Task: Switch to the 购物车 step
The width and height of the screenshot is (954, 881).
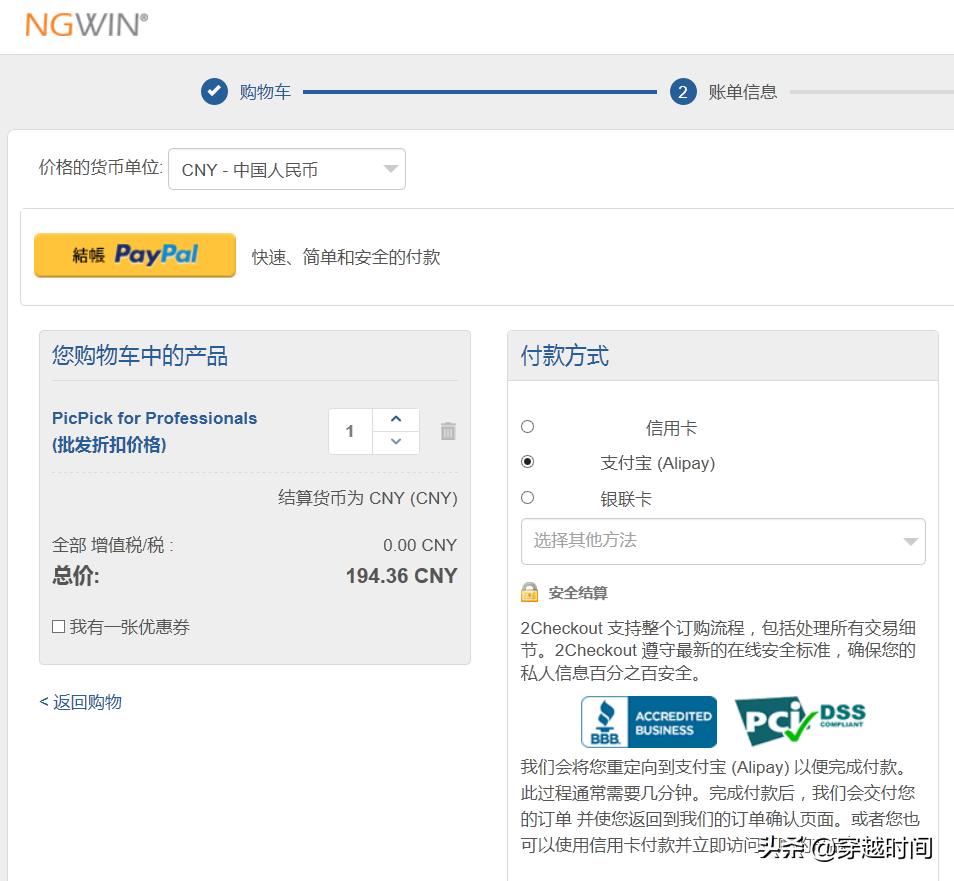Action: (263, 91)
